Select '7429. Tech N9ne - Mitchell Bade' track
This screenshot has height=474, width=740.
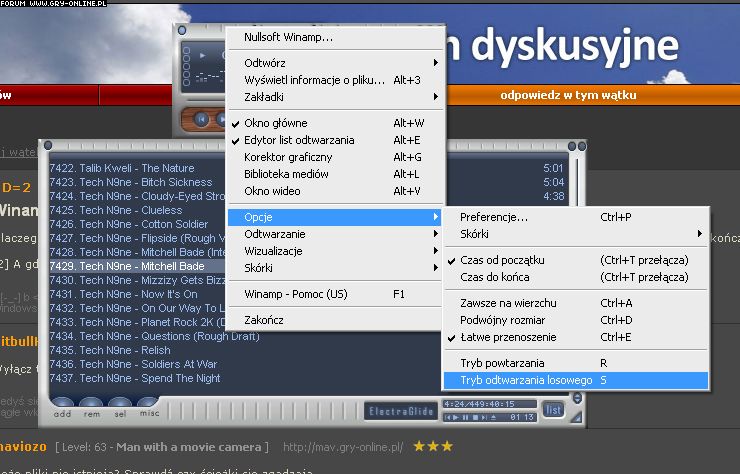coord(137,266)
